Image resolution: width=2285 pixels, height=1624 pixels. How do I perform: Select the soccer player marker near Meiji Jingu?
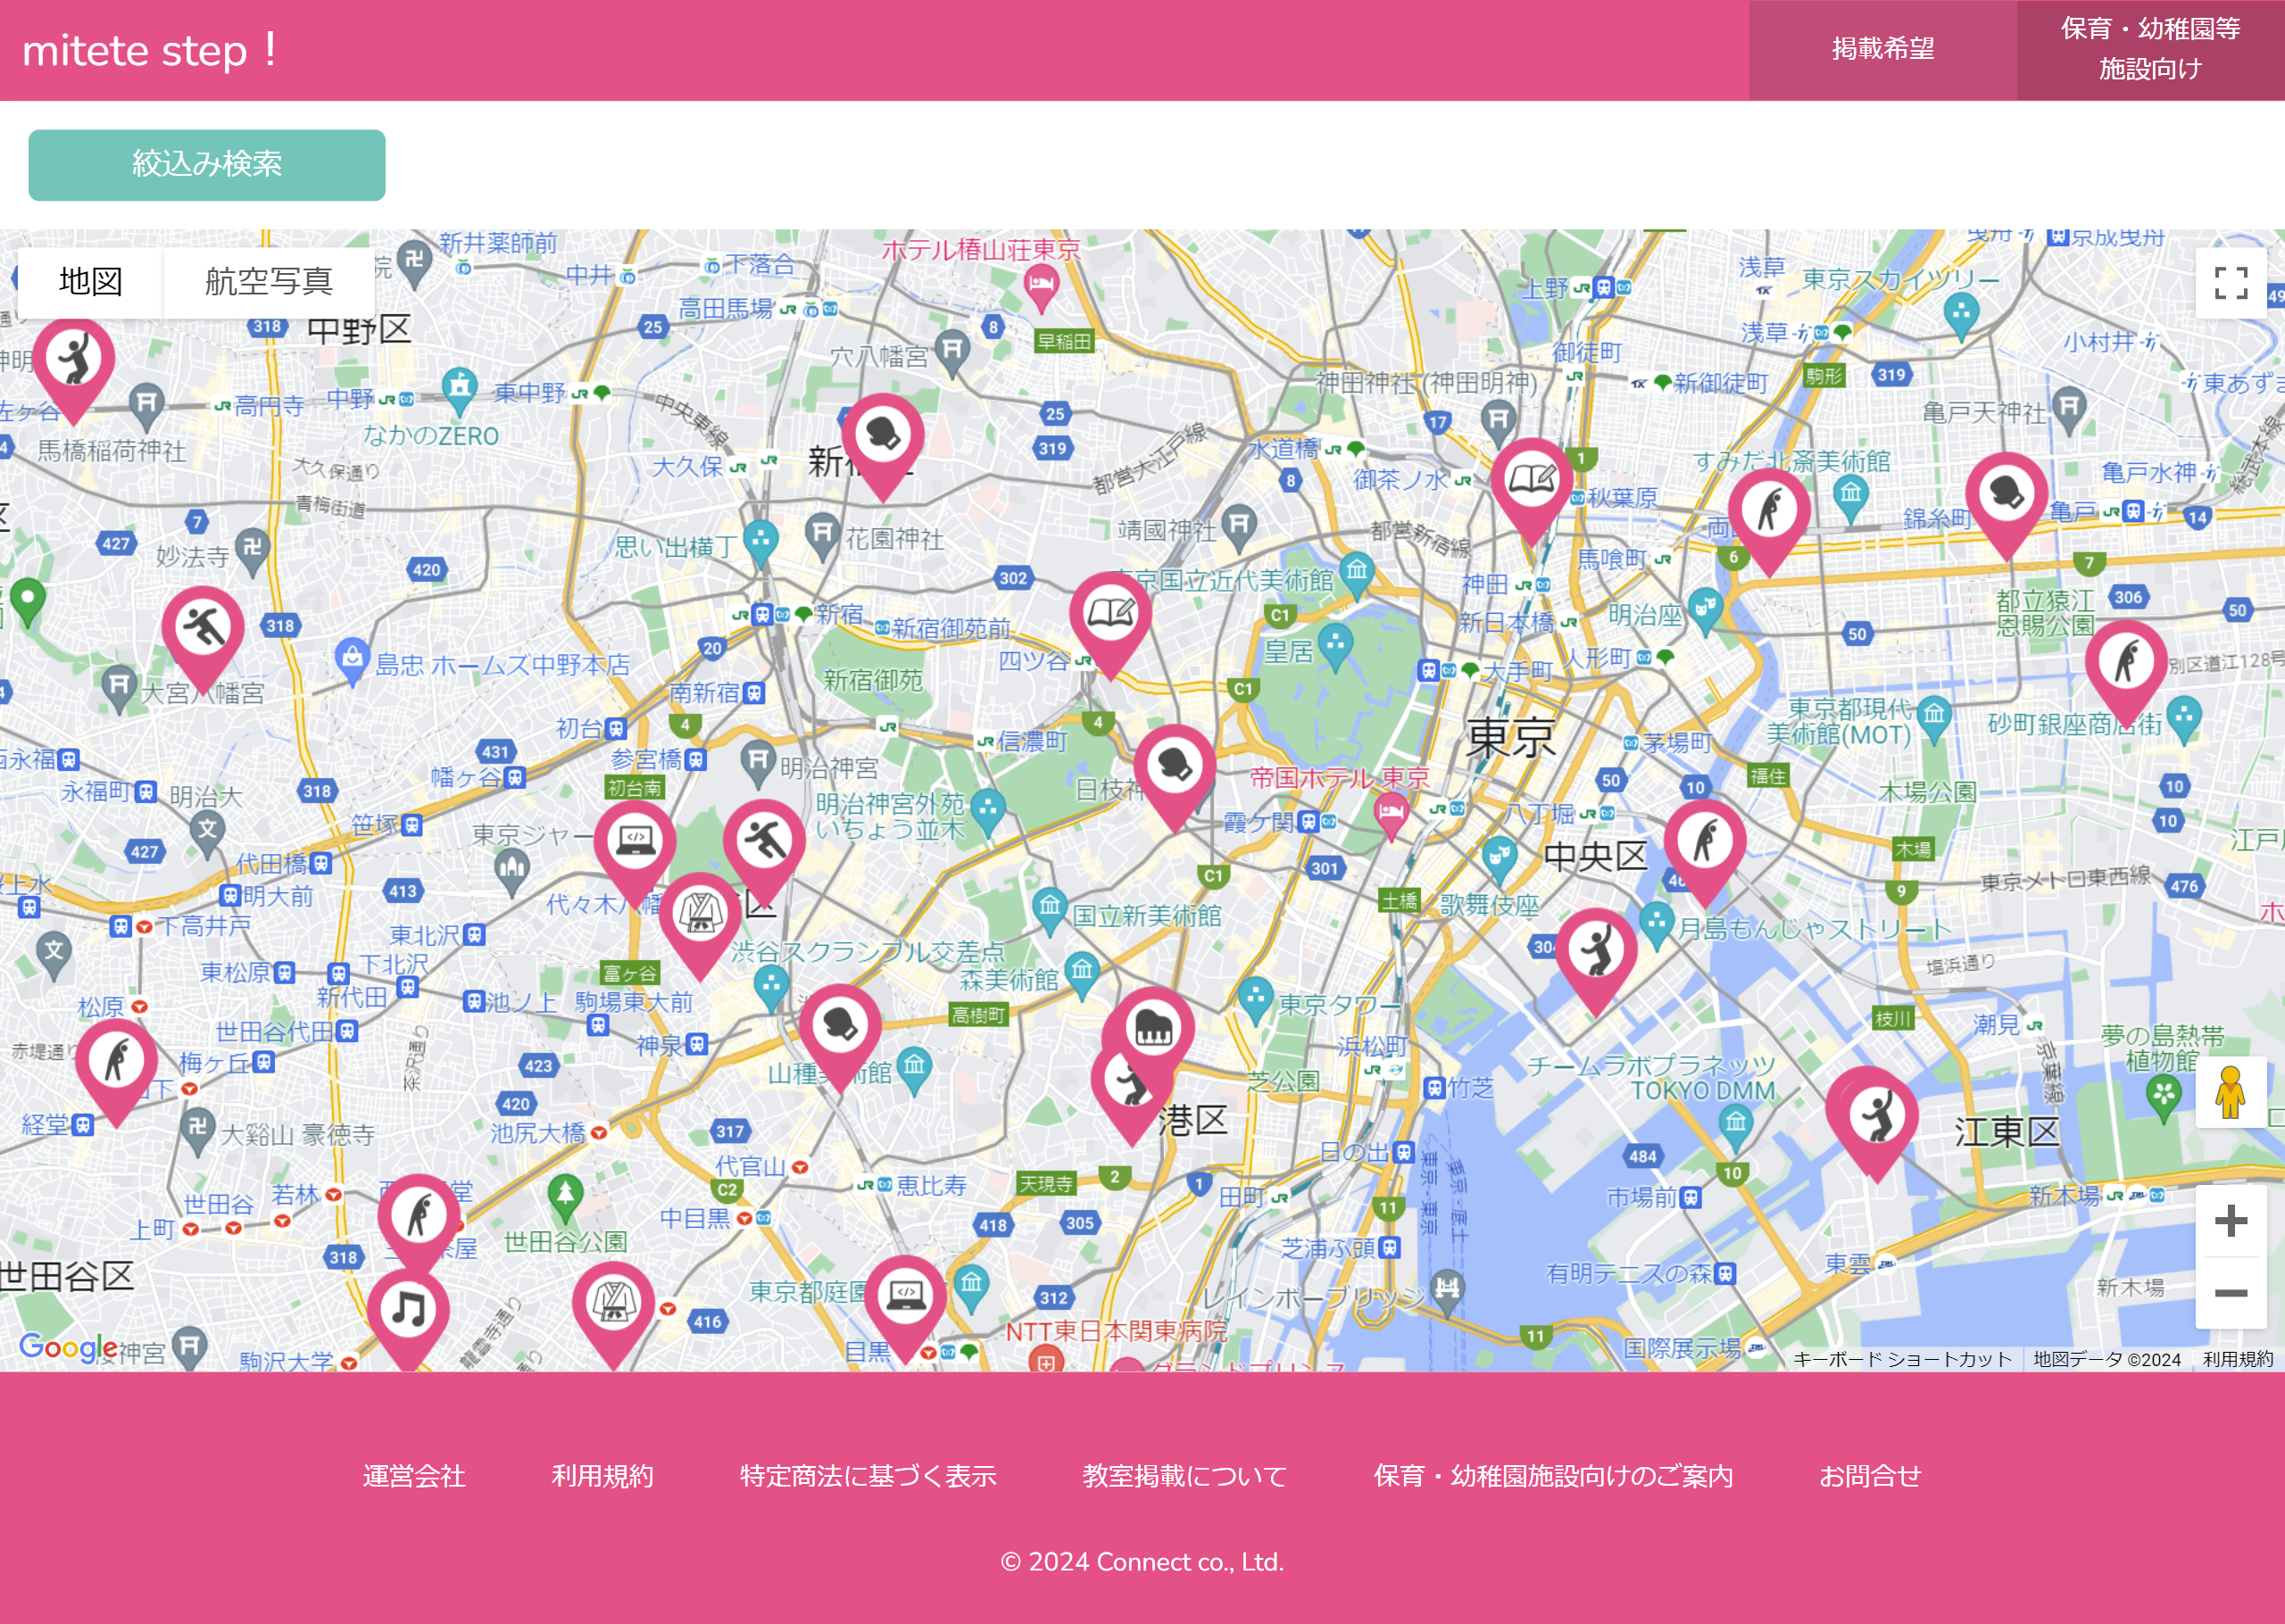(764, 841)
